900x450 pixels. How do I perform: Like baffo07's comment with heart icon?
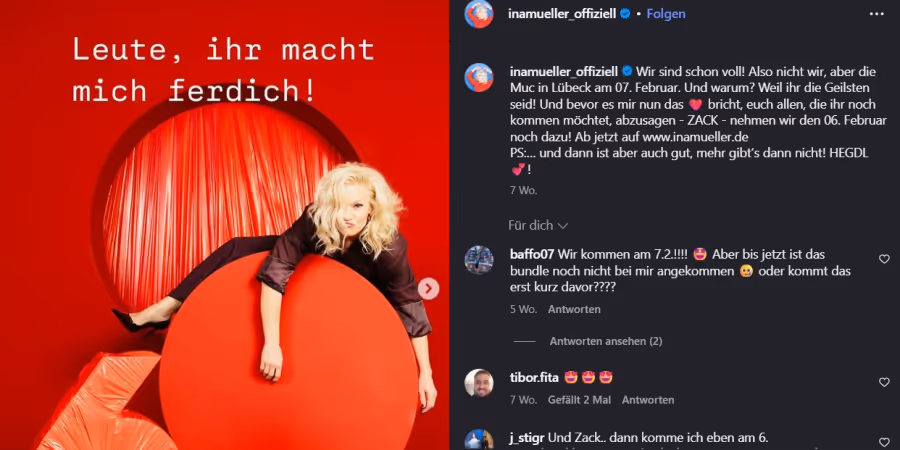(x=884, y=259)
